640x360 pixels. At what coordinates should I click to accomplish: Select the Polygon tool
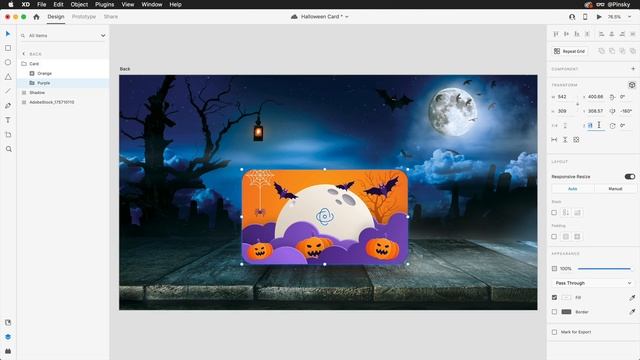(x=8, y=77)
